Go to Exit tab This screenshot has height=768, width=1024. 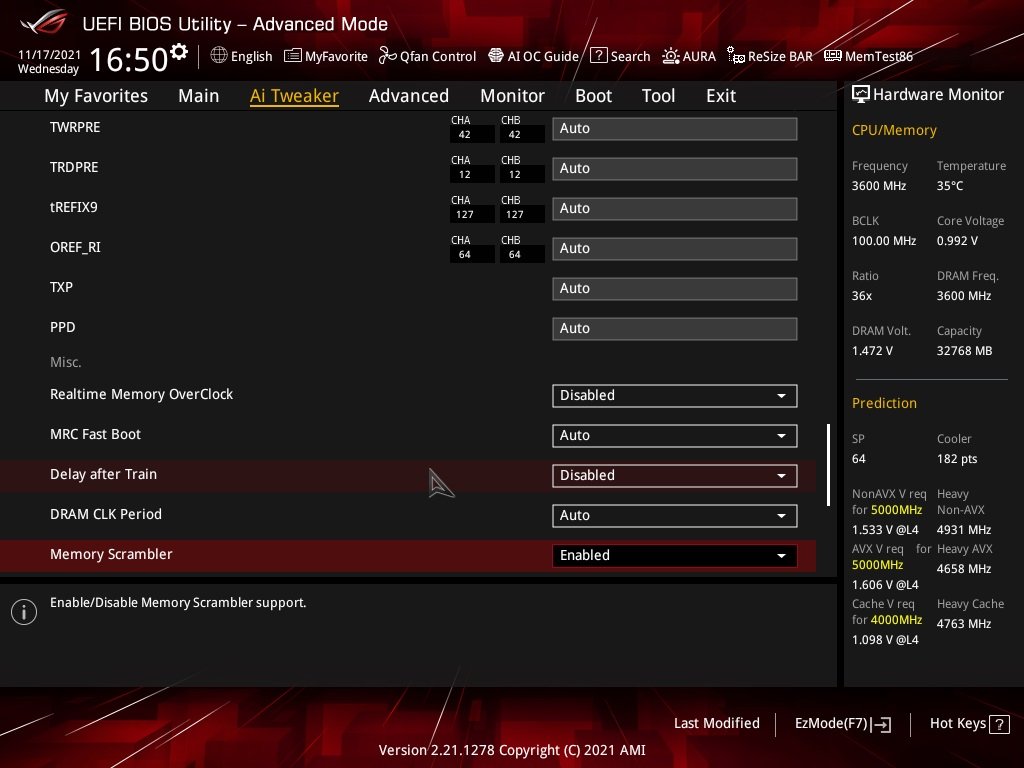tap(721, 96)
